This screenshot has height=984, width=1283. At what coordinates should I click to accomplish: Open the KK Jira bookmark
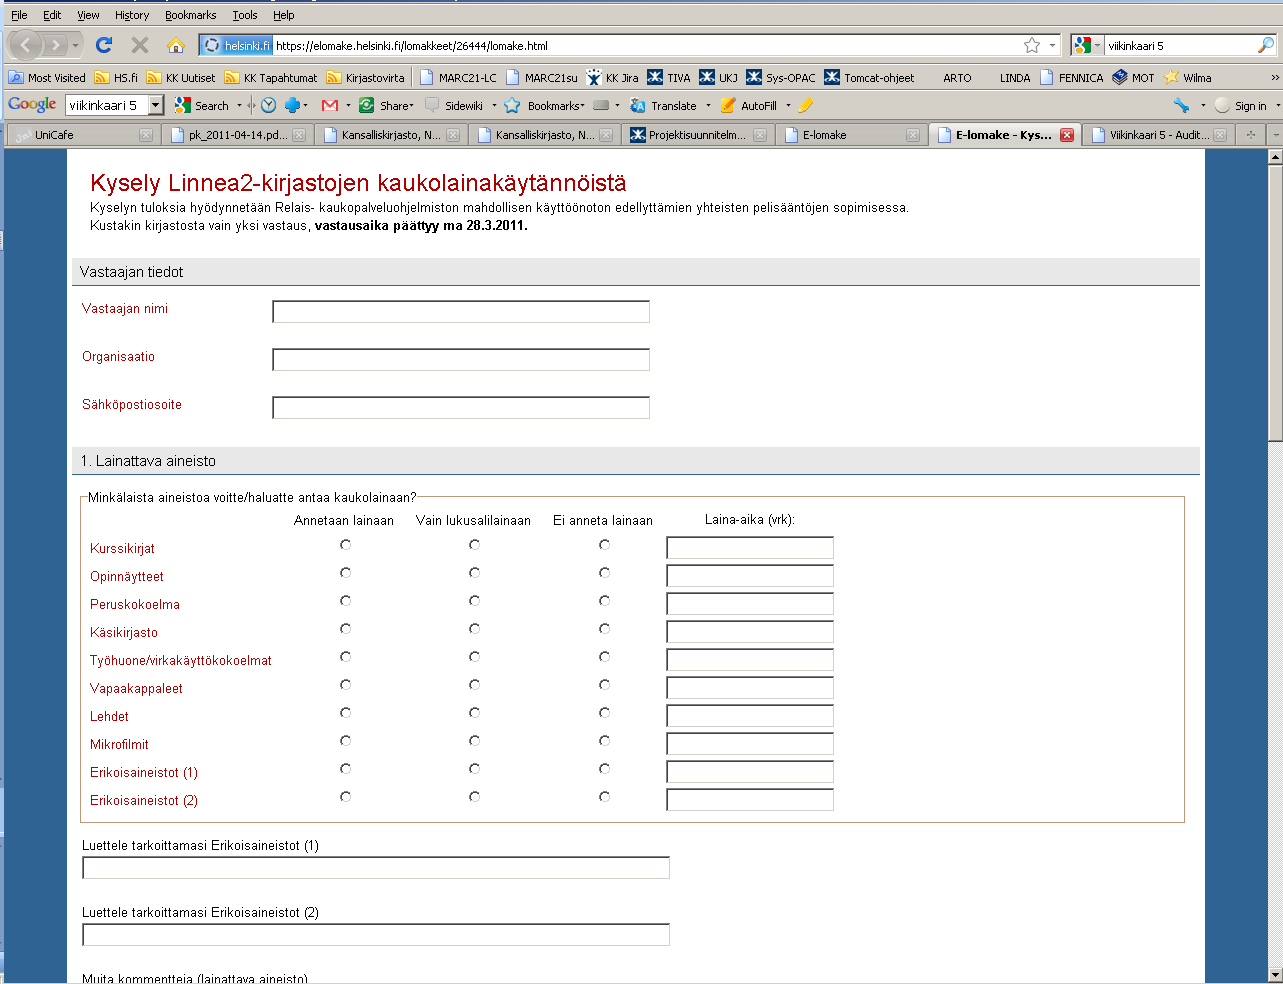(612, 77)
